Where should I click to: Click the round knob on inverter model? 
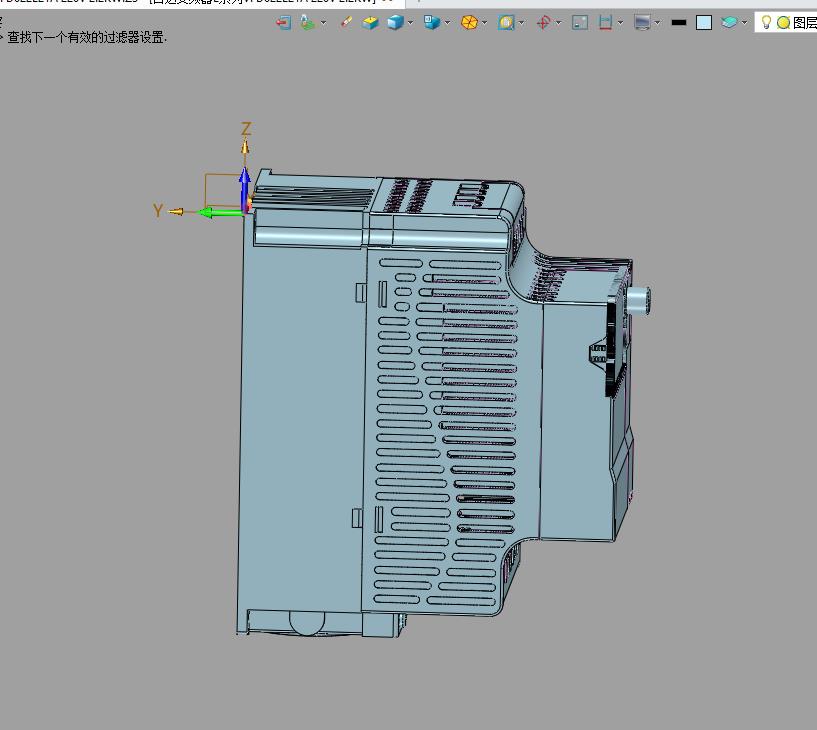click(639, 301)
